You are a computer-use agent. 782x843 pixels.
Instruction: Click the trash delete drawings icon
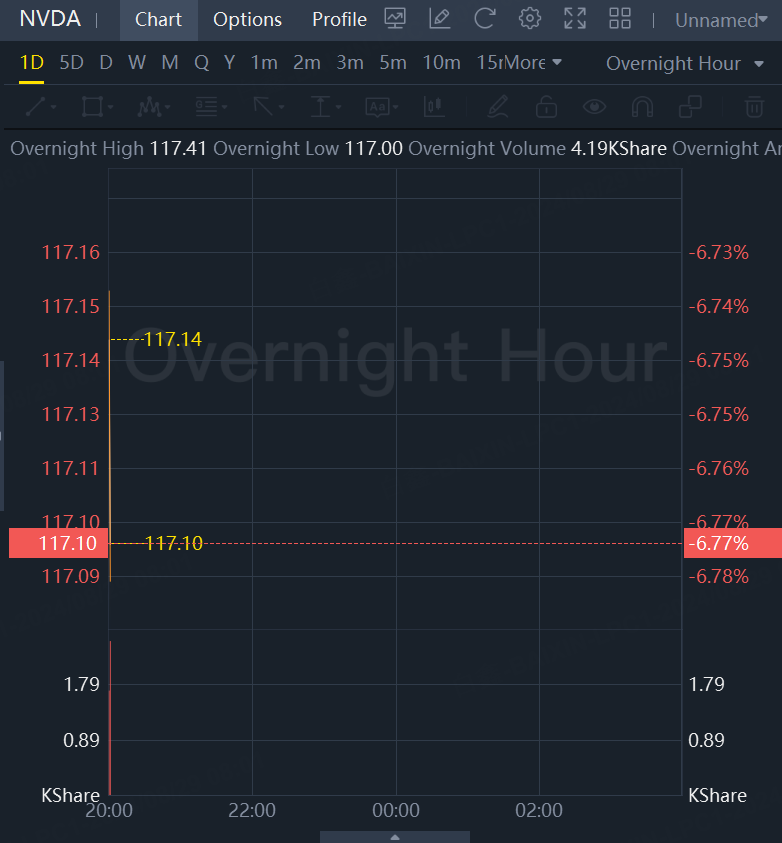(753, 106)
